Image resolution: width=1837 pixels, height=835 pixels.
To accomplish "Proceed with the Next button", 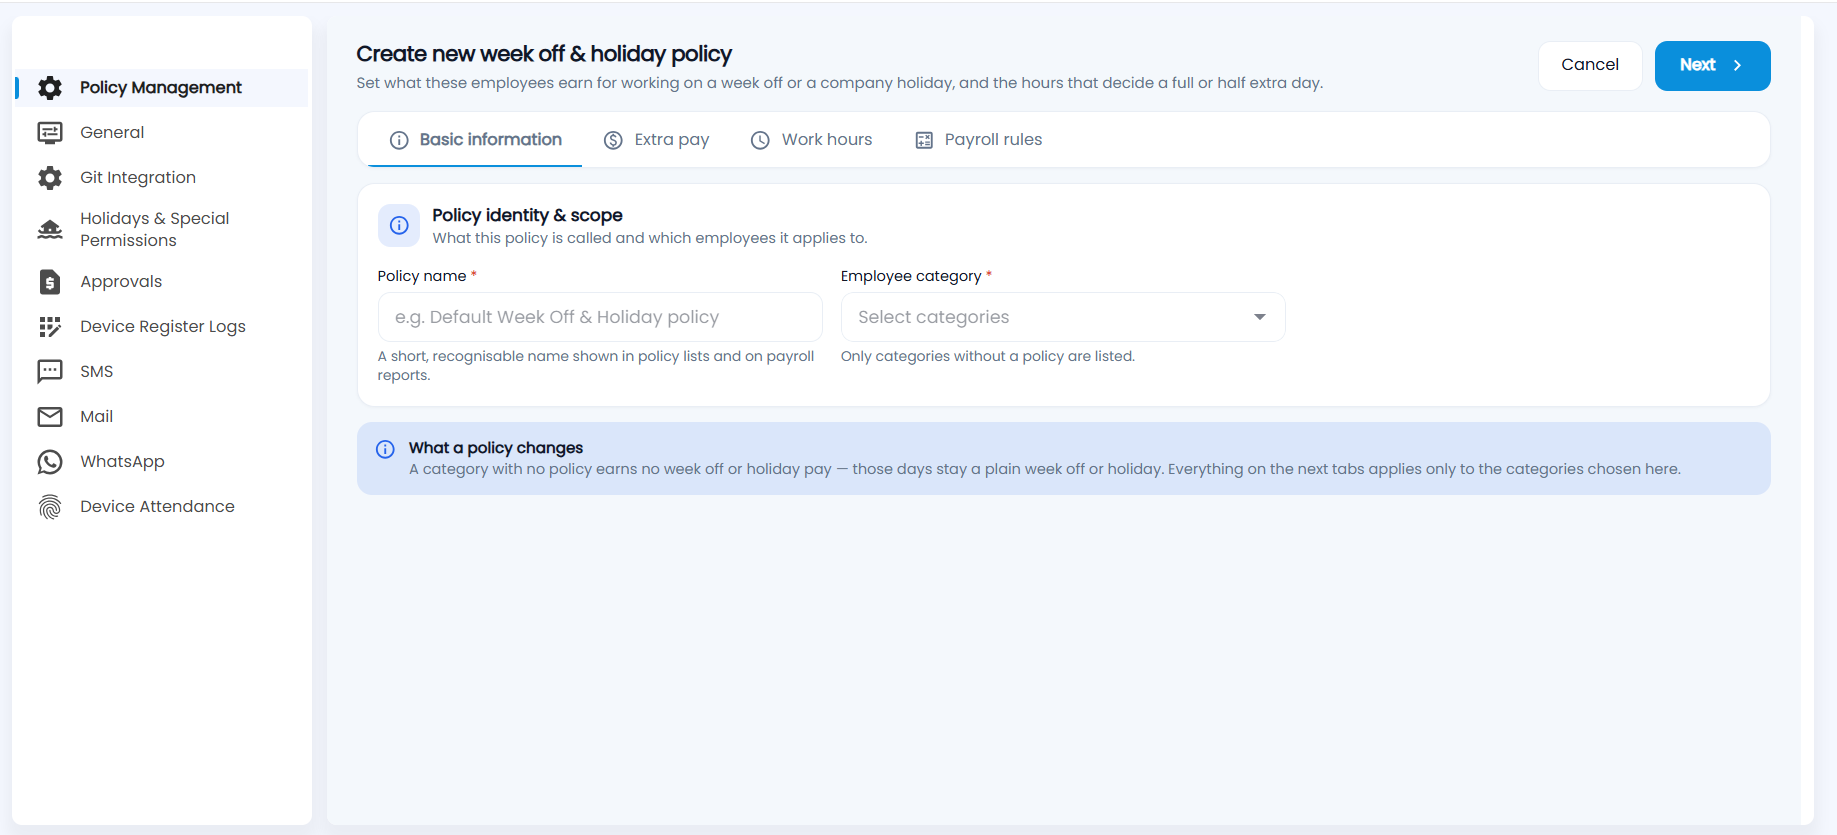I will (x=1712, y=65).
